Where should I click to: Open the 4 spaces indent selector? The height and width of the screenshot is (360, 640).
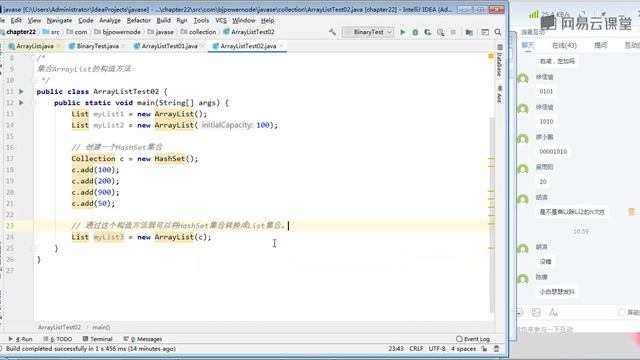coord(463,349)
